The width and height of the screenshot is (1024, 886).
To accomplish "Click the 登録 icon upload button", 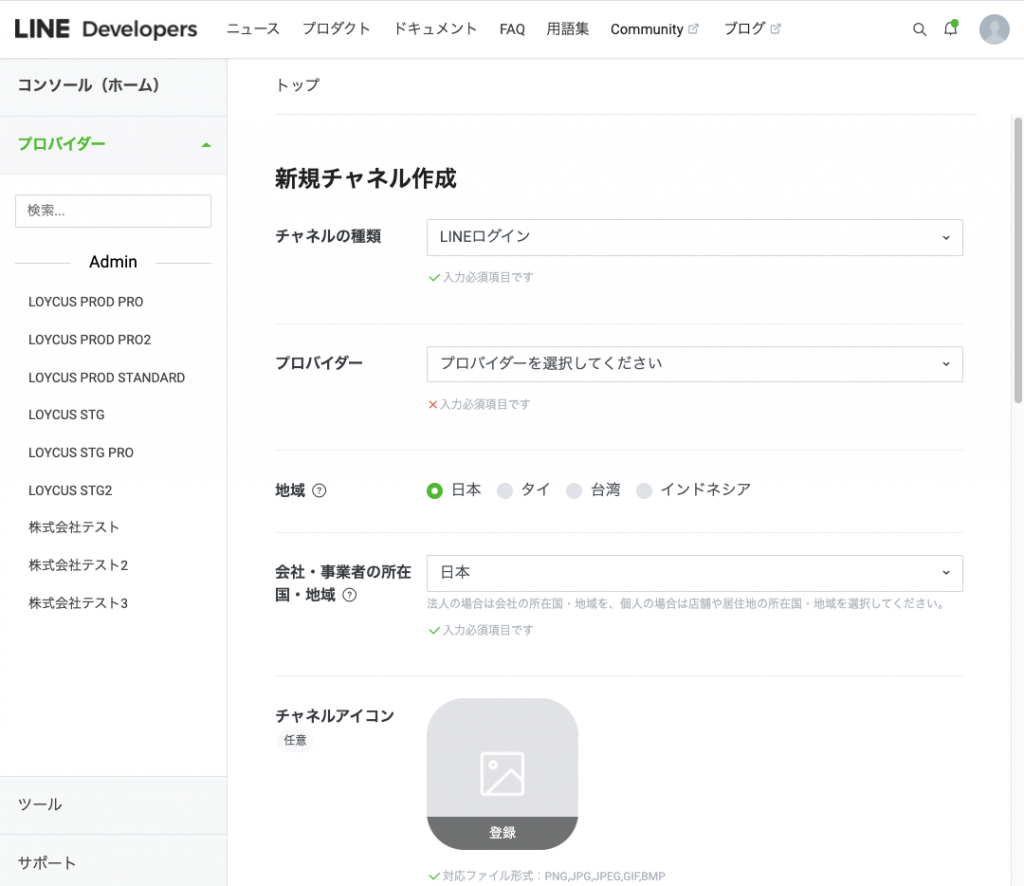I will pyautogui.click(x=502, y=833).
